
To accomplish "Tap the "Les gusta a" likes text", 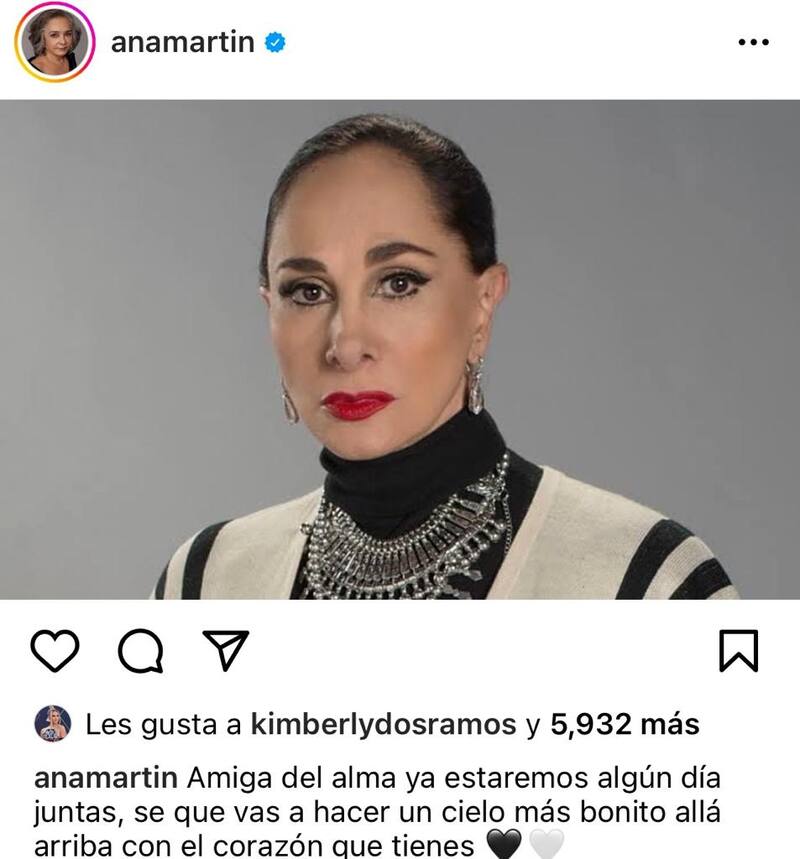I will (163, 724).
